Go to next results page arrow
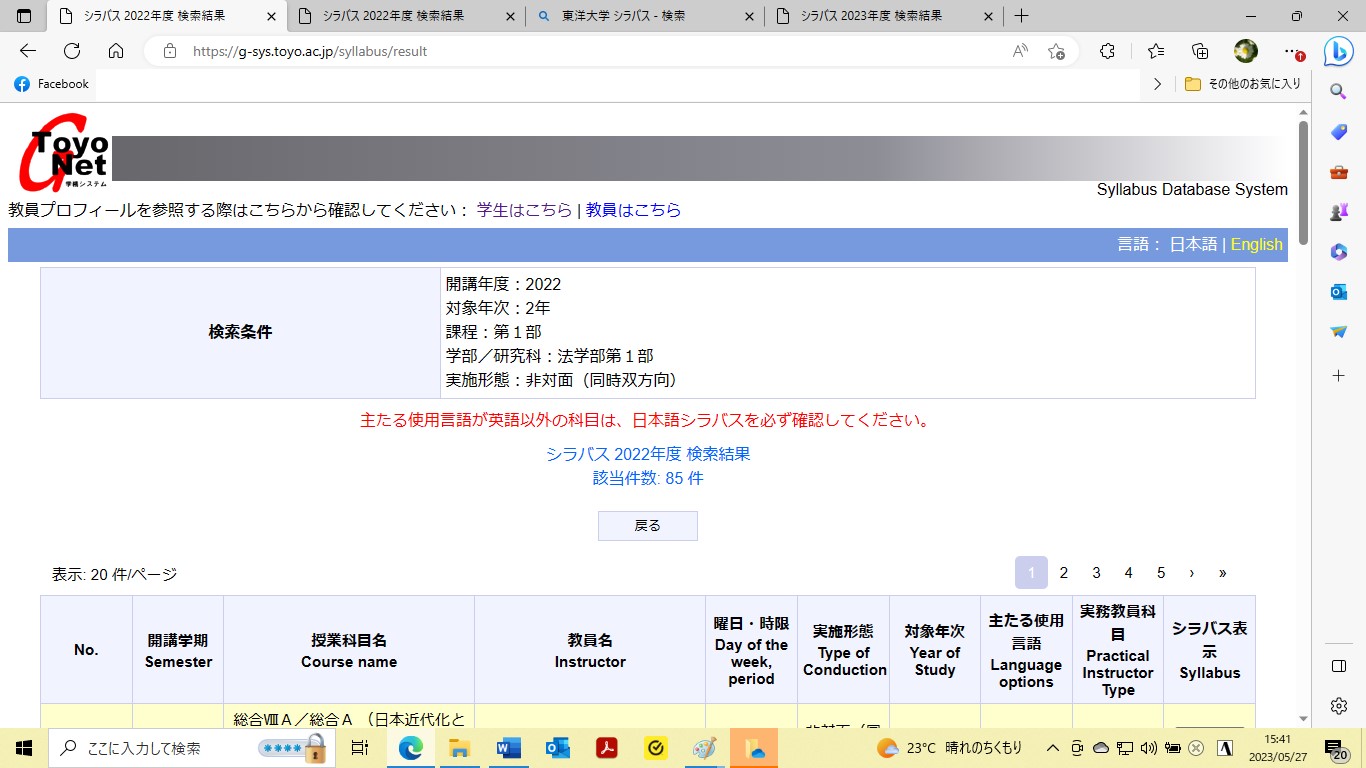 pos(1192,573)
